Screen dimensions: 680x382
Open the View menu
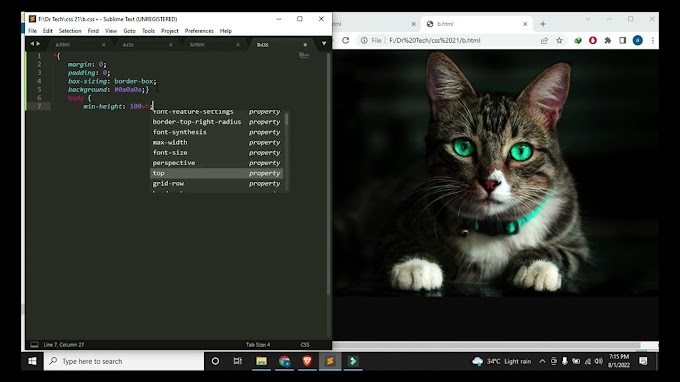(x=111, y=31)
